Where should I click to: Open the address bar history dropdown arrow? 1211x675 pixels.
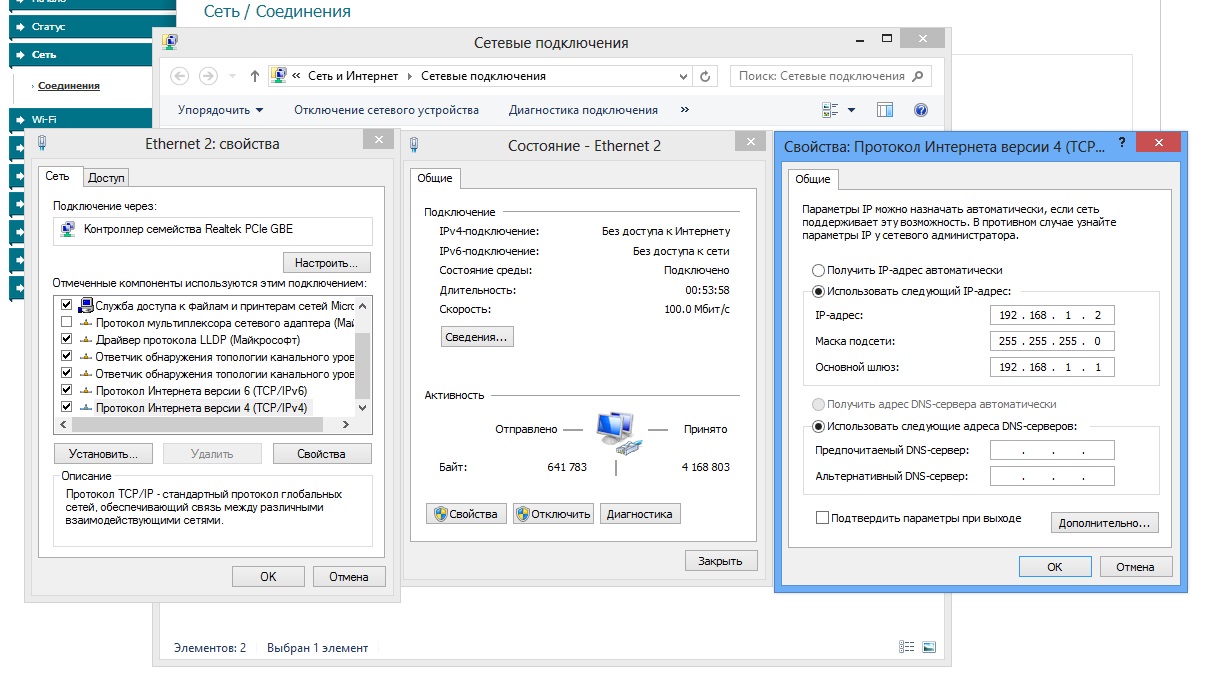tap(683, 76)
